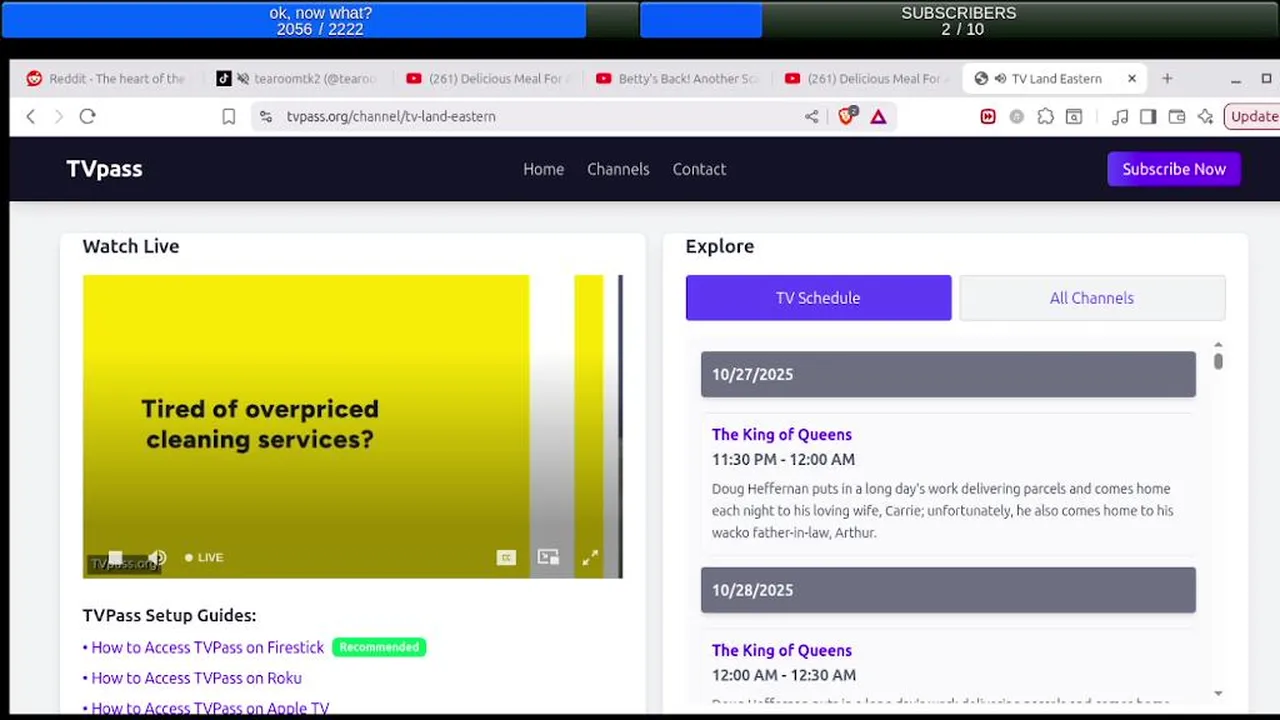Open a new browser tab

(x=1166, y=78)
